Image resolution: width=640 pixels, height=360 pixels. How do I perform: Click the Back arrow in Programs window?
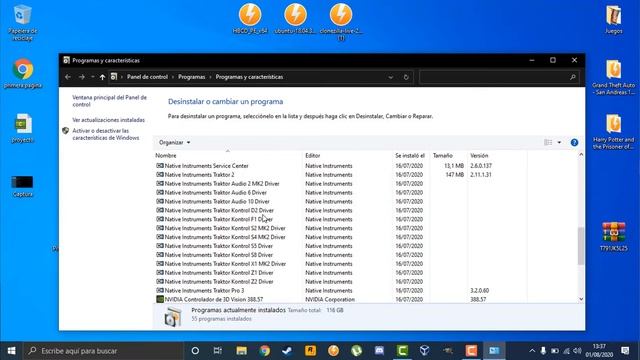68,77
